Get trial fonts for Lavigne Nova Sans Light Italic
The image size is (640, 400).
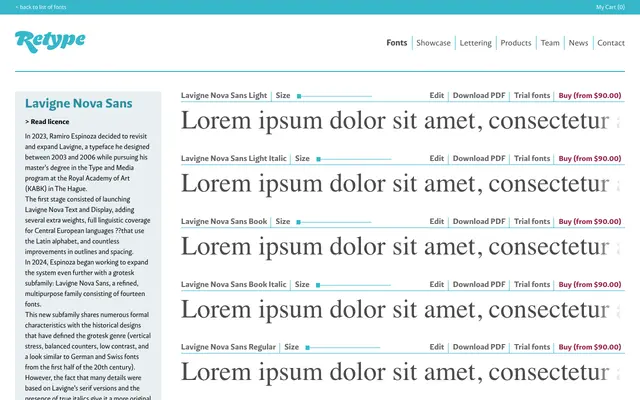(x=532, y=158)
